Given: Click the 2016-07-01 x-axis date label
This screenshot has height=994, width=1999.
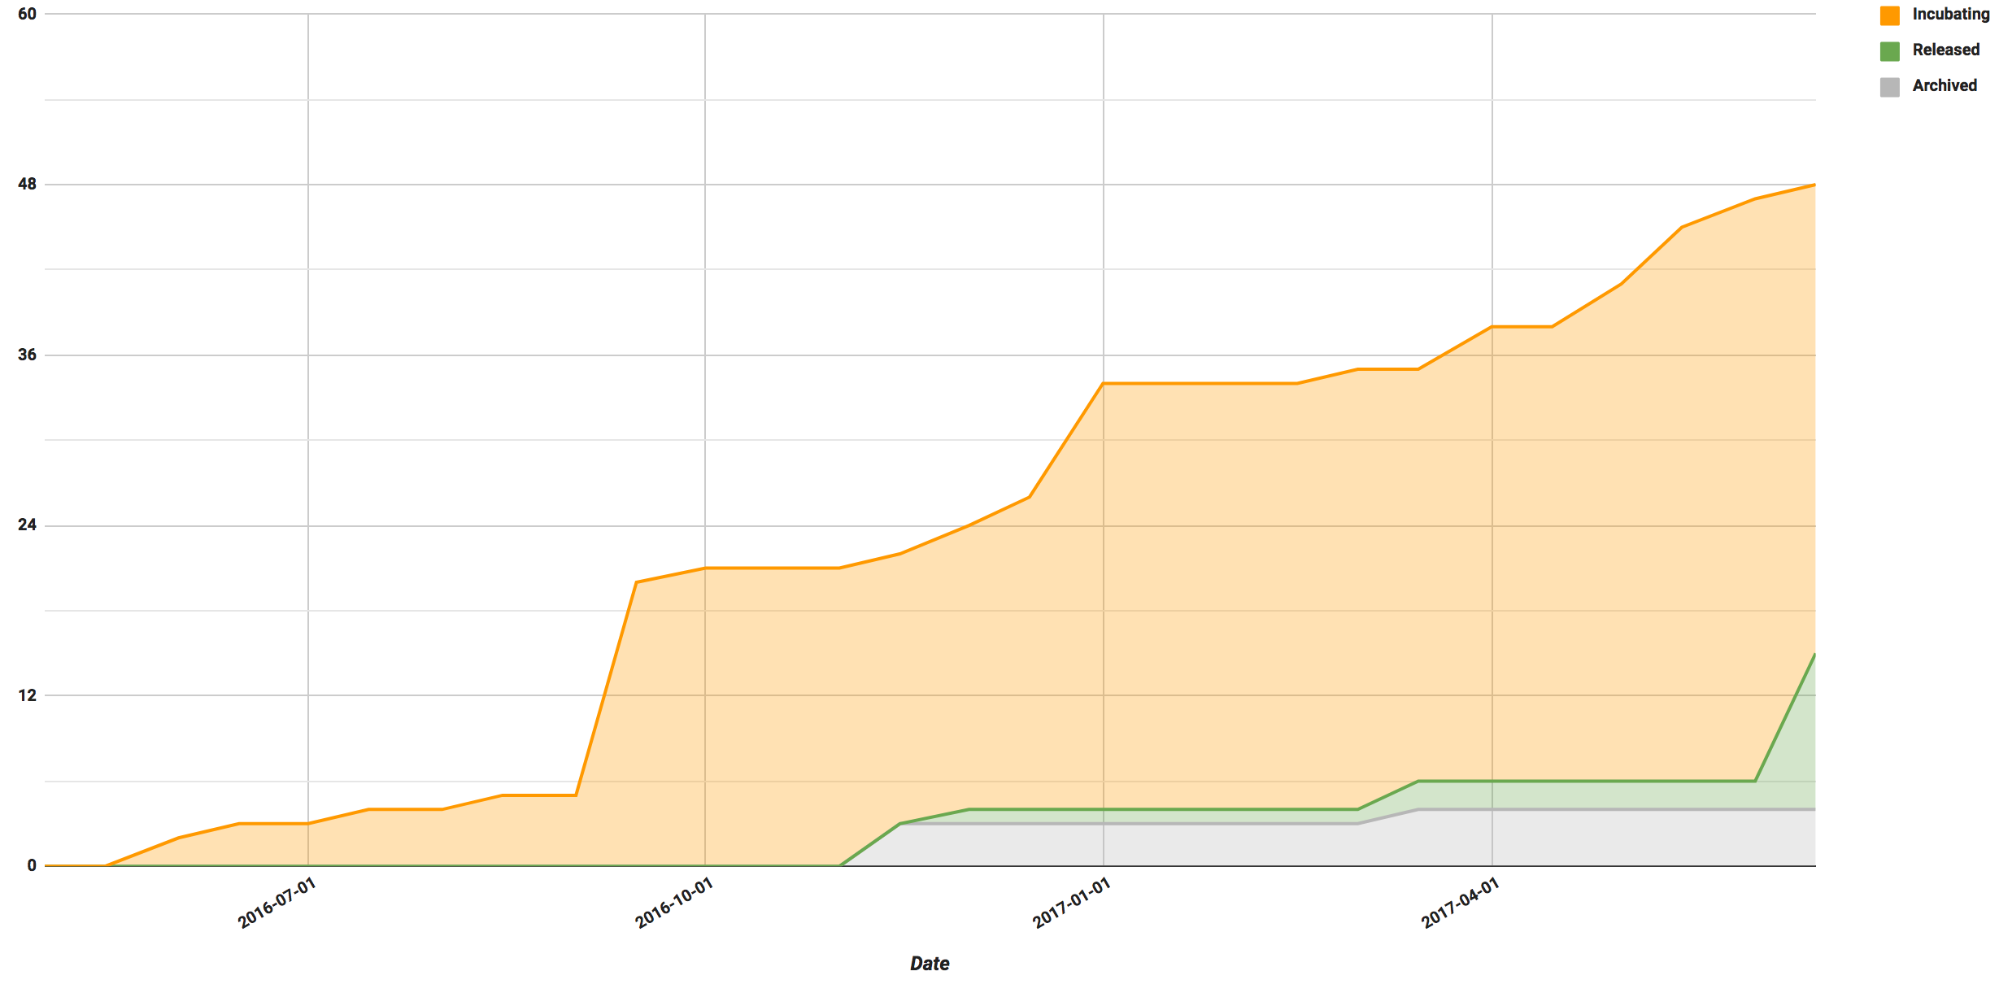Looking at the screenshot, I should [x=277, y=903].
